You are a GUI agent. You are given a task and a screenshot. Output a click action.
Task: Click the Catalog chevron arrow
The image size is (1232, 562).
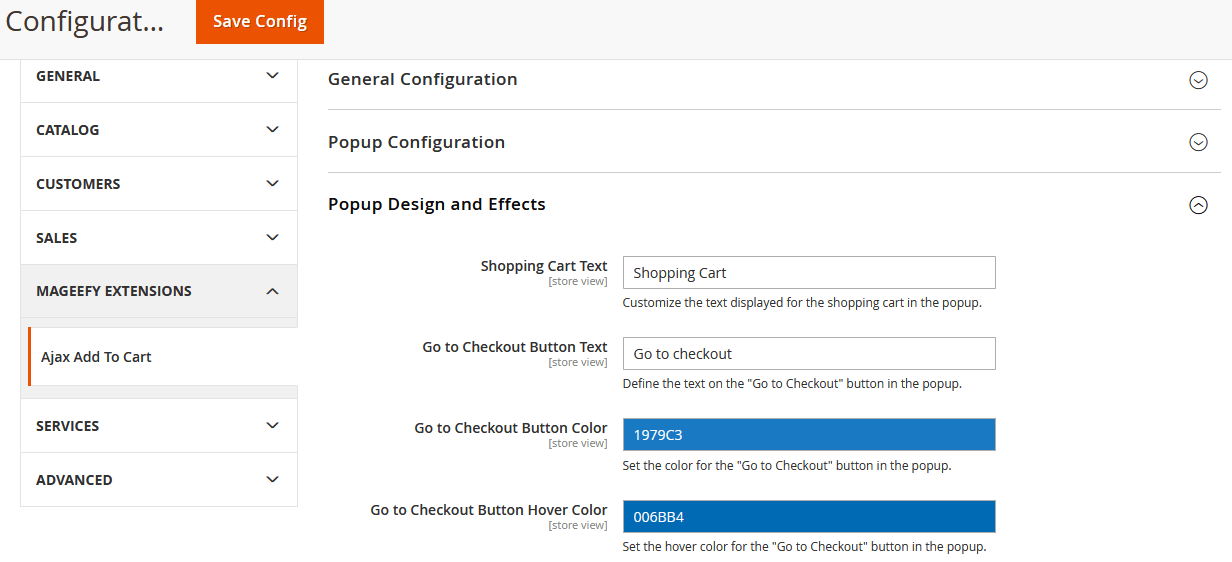point(272,130)
